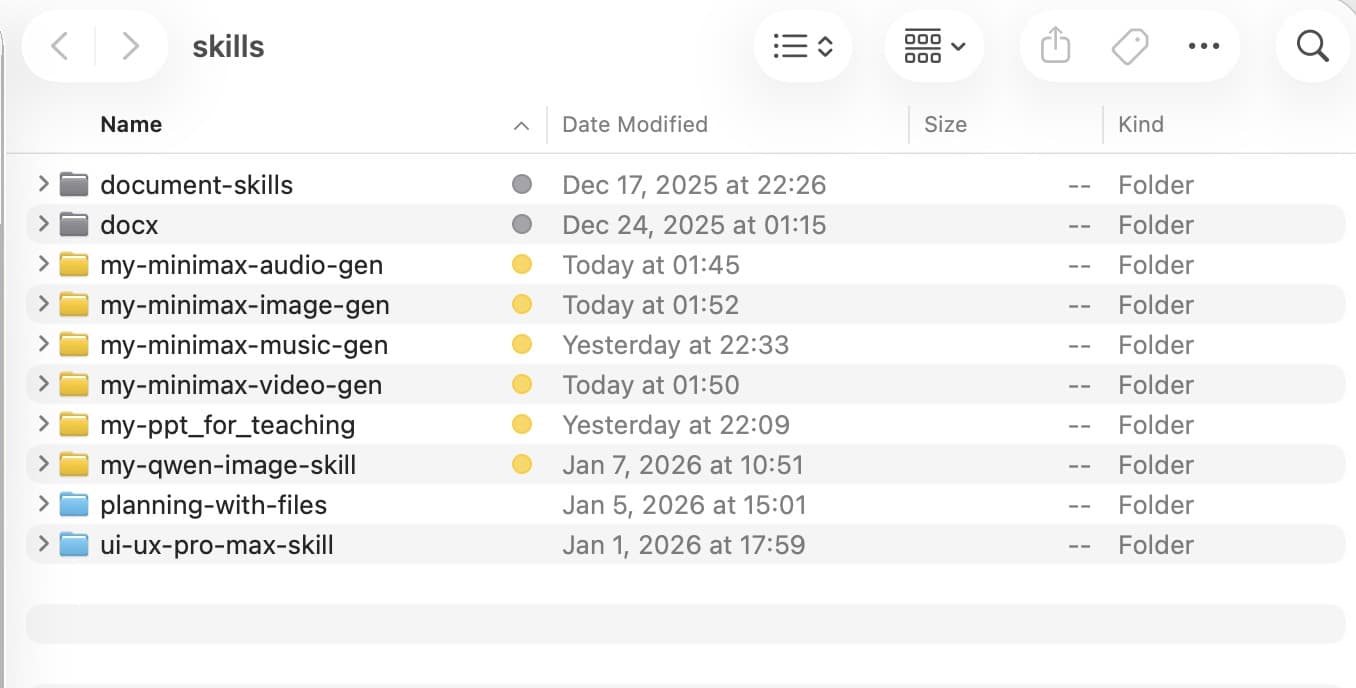Screen dimensions: 1356x688
Task: Expand the document-skills folder disclosure arrow
Action: click(x=43, y=184)
